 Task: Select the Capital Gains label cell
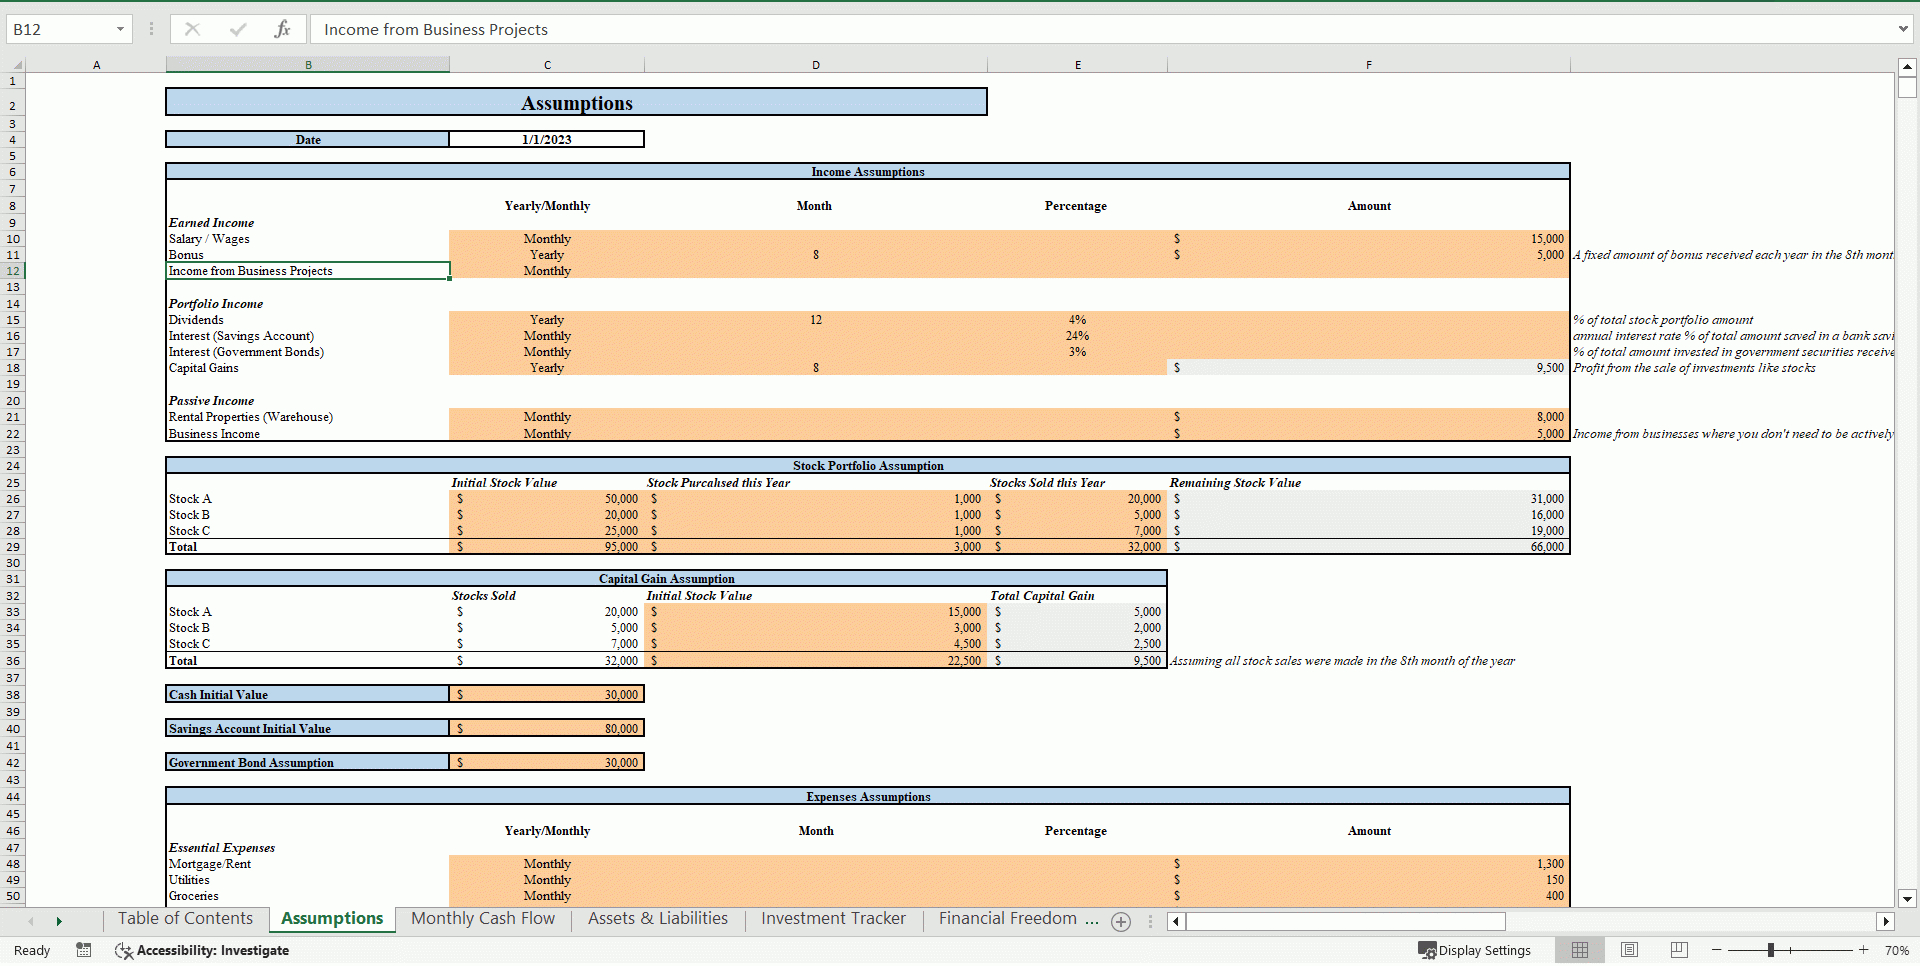coord(308,368)
